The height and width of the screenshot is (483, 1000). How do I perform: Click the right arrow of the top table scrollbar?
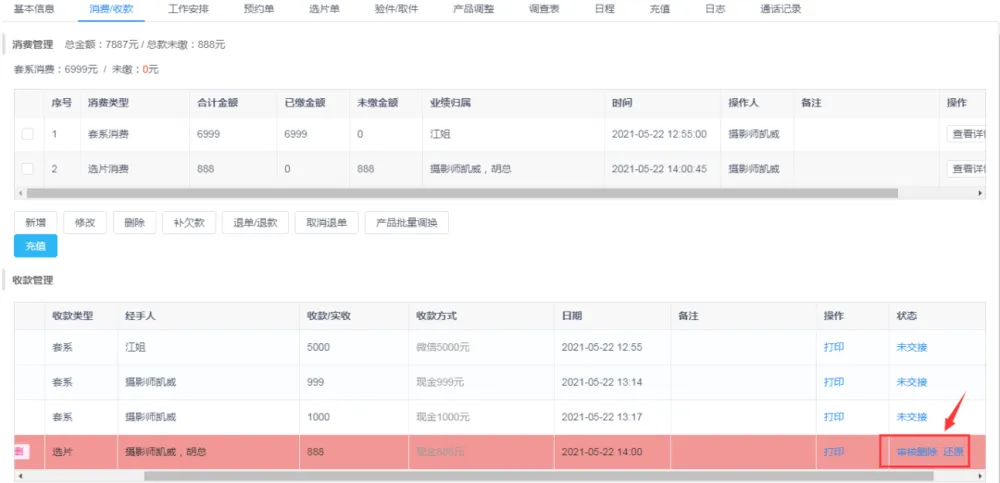tap(980, 192)
